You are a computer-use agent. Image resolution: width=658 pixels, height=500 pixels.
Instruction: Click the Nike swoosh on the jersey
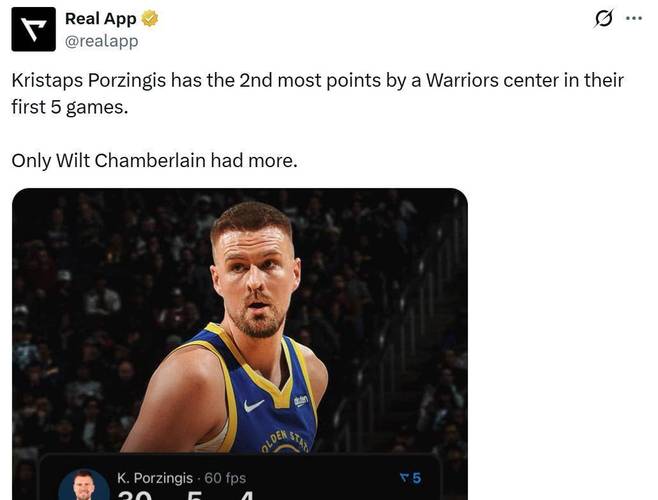(254, 406)
